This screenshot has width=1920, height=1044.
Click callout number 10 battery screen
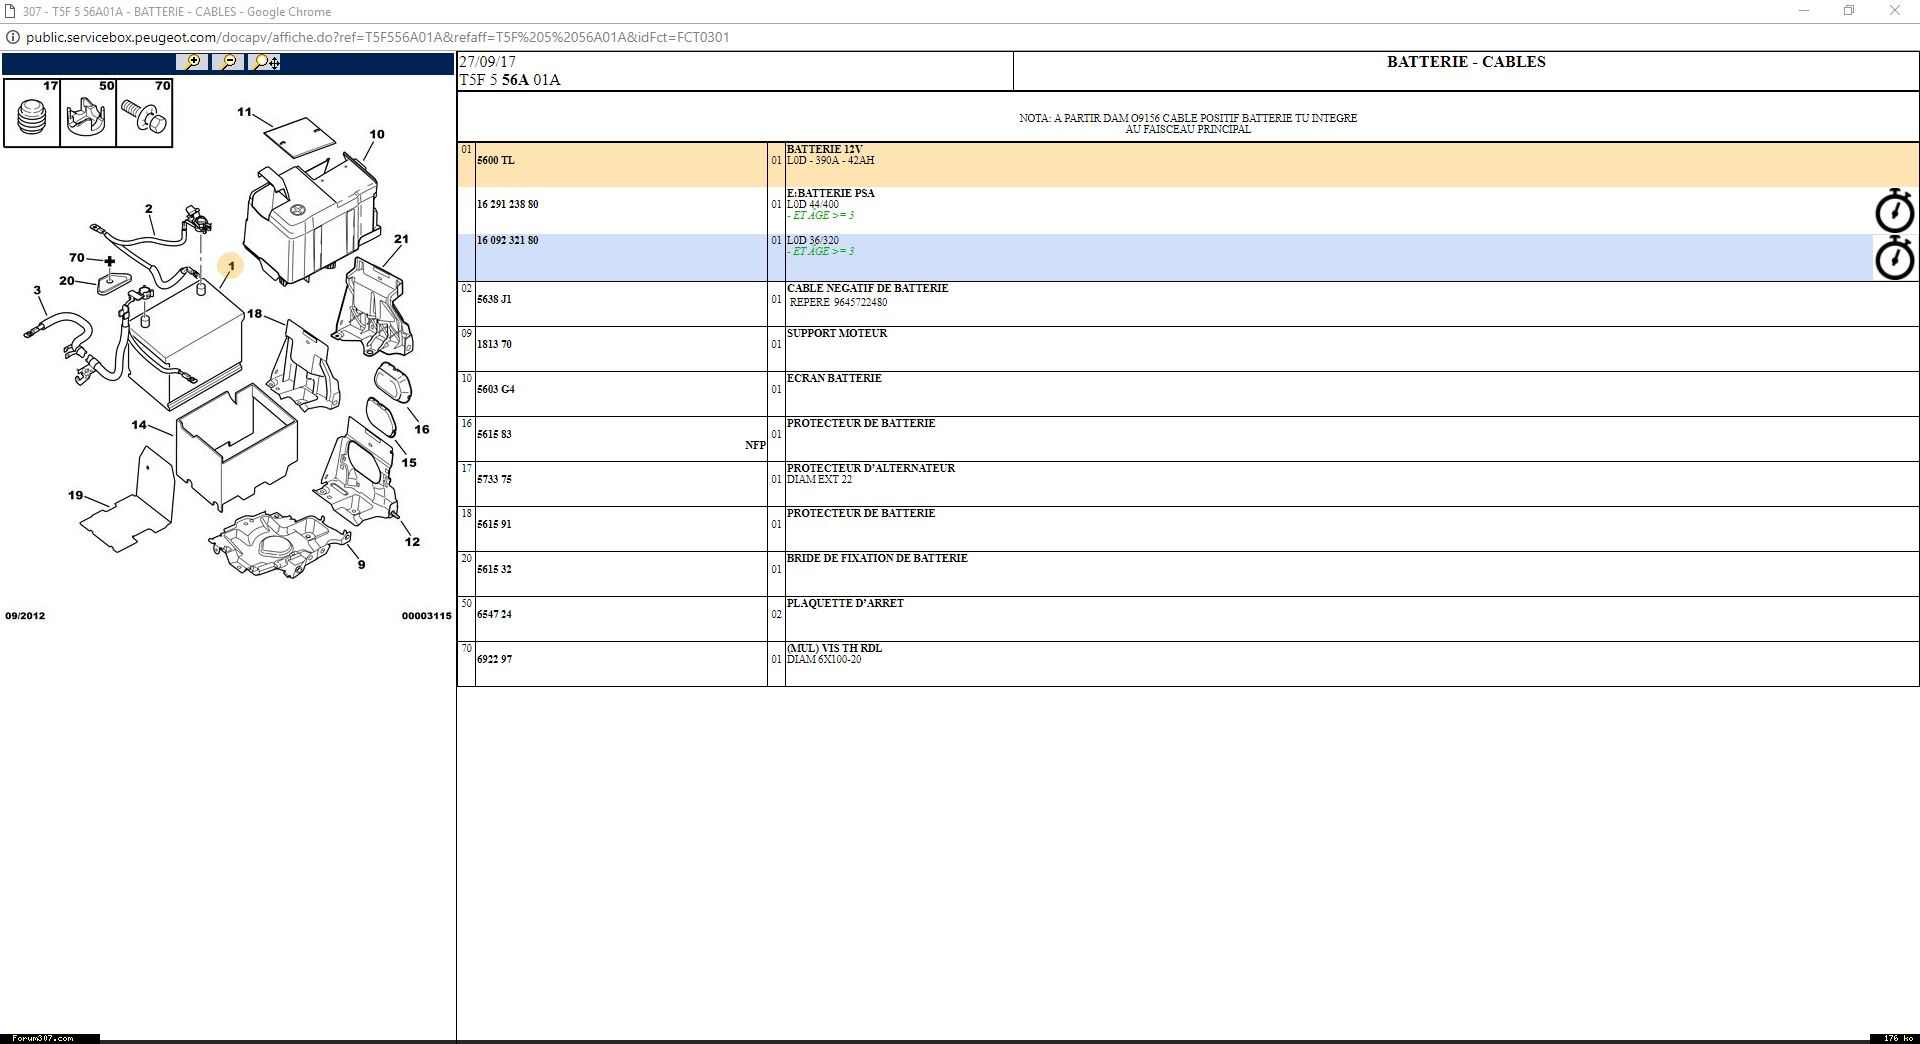point(377,134)
